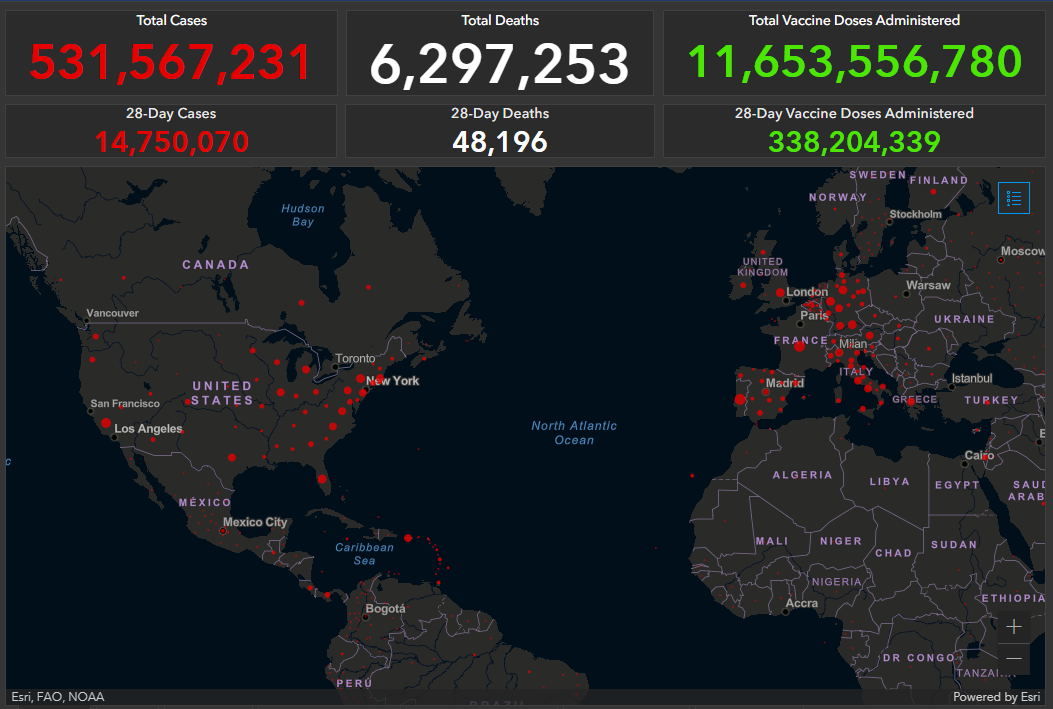
Task: Click the Total Vaccine Doses Administered figure
Action: tap(854, 62)
